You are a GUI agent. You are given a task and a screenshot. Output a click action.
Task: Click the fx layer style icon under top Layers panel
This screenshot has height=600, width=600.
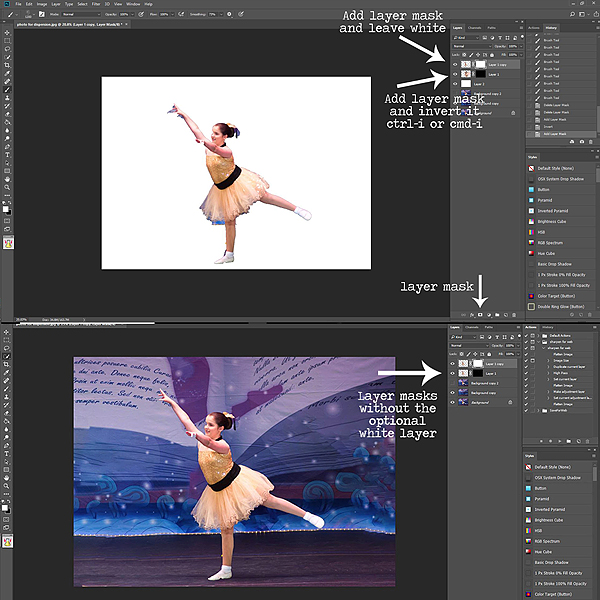tap(472, 315)
